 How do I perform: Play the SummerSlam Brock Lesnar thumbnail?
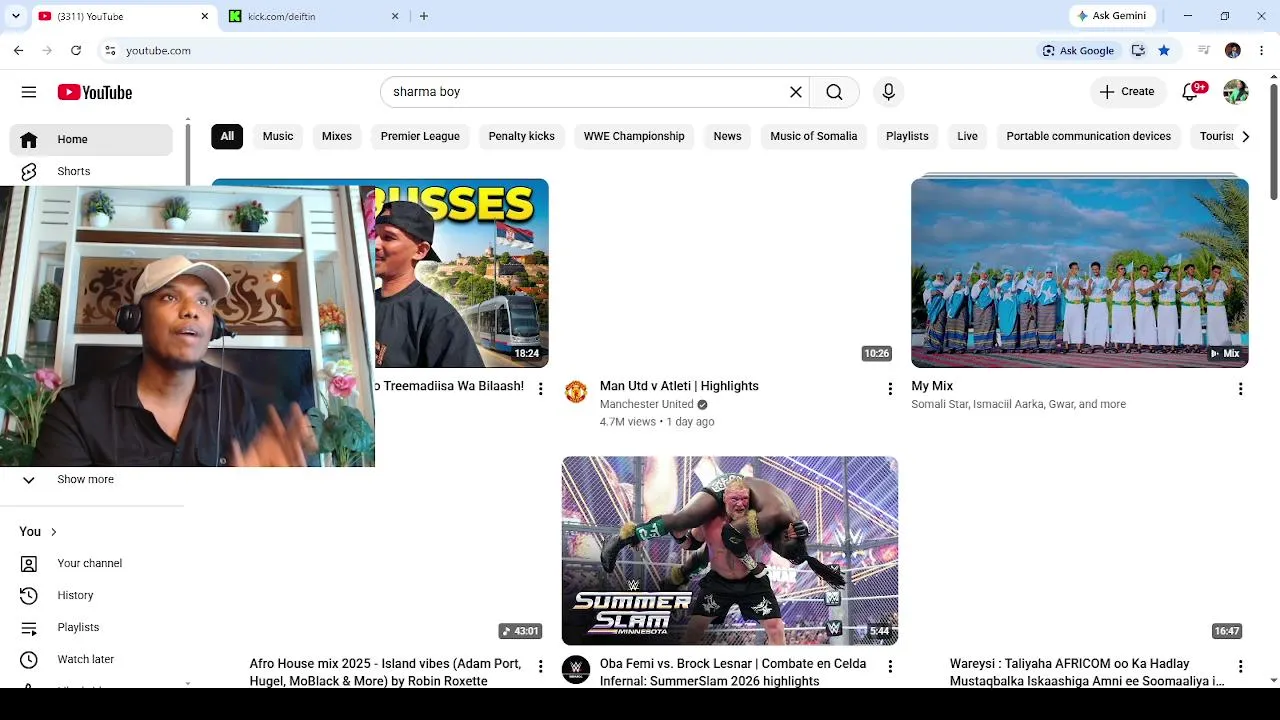pyautogui.click(x=730, y=551)
